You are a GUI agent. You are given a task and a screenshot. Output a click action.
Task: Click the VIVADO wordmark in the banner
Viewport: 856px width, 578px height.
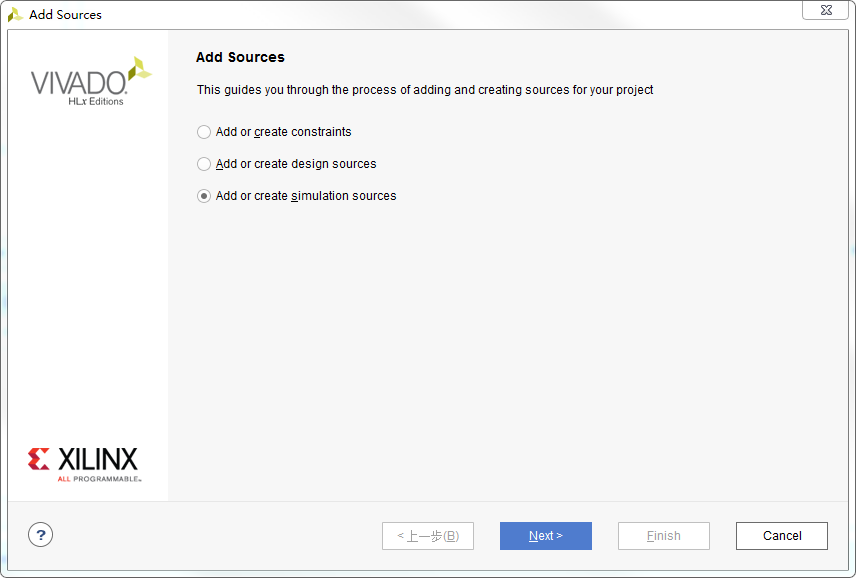pyautogui.click(x=78, y=82)
